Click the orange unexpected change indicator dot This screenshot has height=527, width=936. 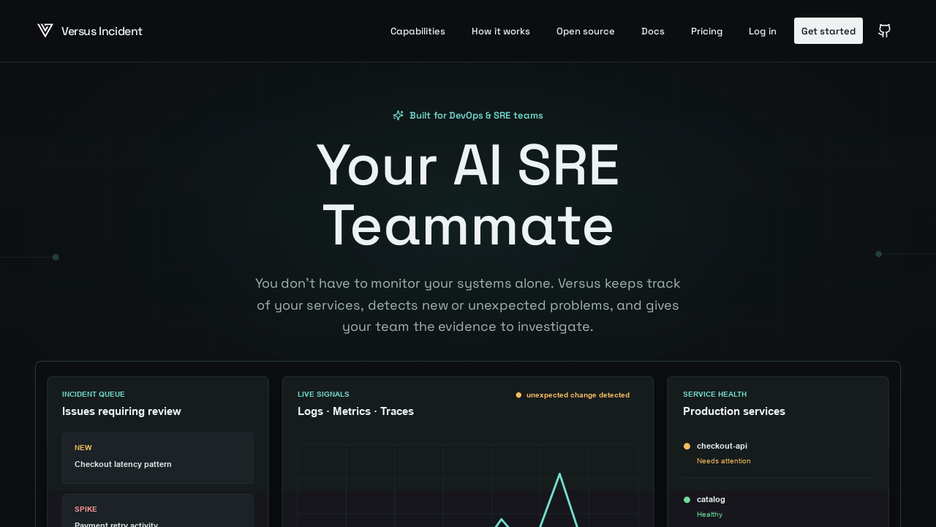click(x=518, y=395)
